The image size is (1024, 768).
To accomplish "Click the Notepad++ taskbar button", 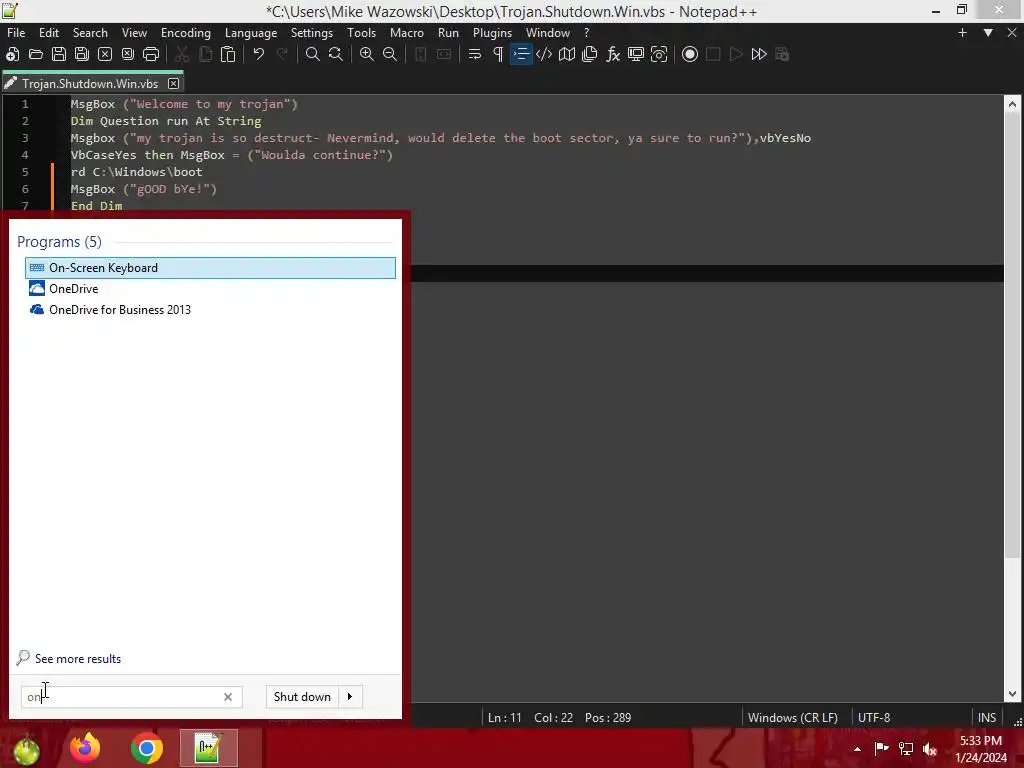I will click(208, 748).
